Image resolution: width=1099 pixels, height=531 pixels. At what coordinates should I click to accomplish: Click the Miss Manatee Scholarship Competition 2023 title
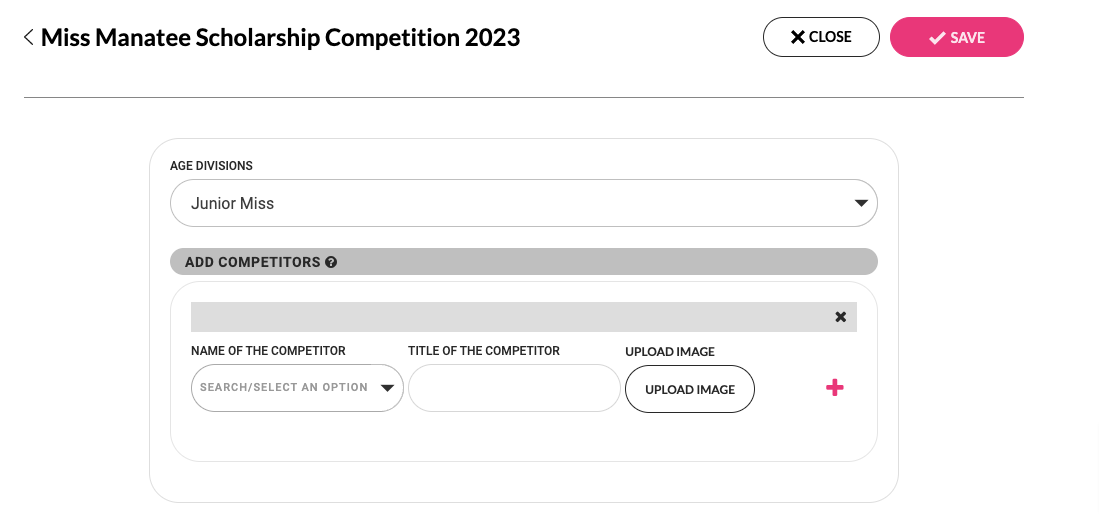[280, 38]
